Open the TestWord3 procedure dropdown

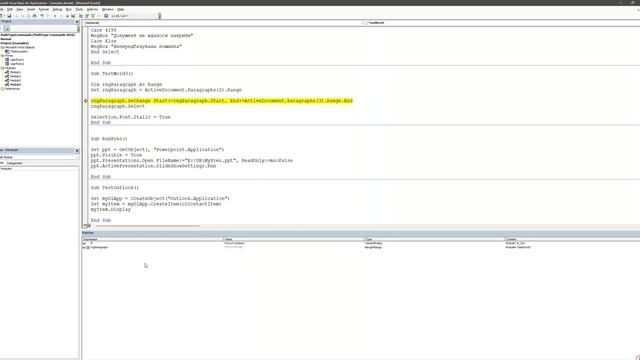[503, 23]
